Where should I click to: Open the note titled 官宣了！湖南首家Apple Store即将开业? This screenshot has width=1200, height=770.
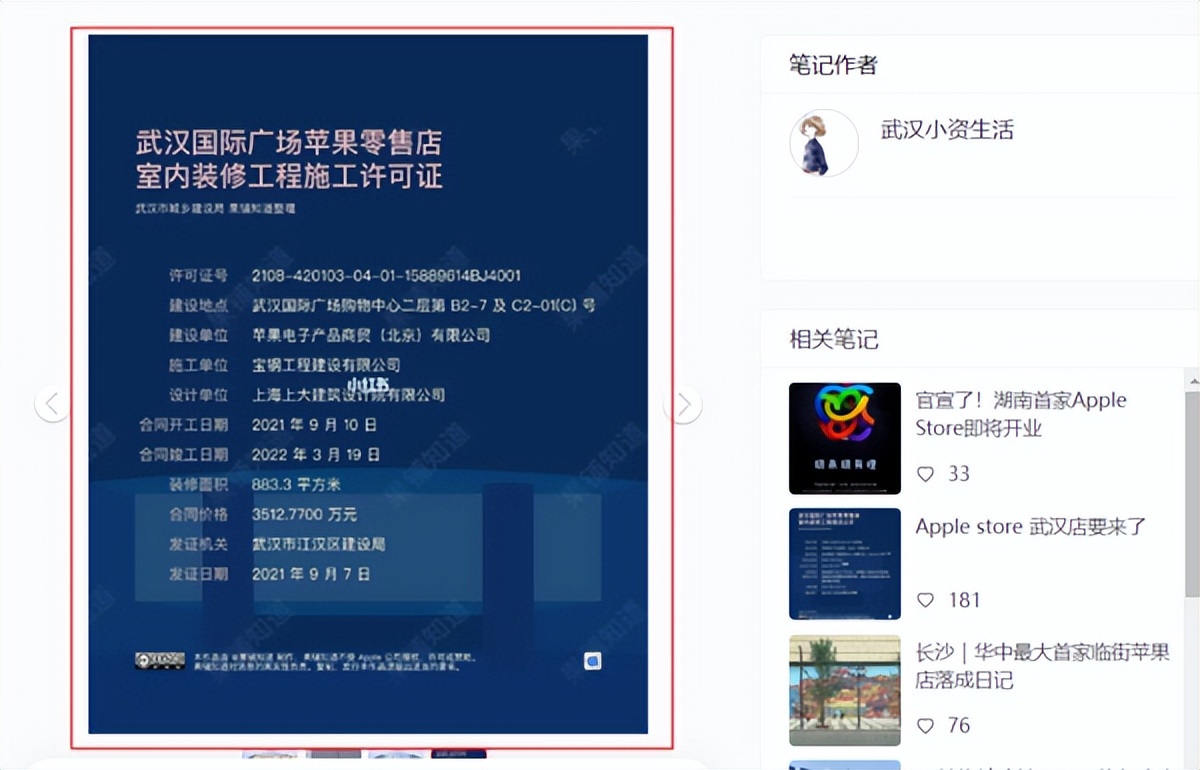[1021, 413]
